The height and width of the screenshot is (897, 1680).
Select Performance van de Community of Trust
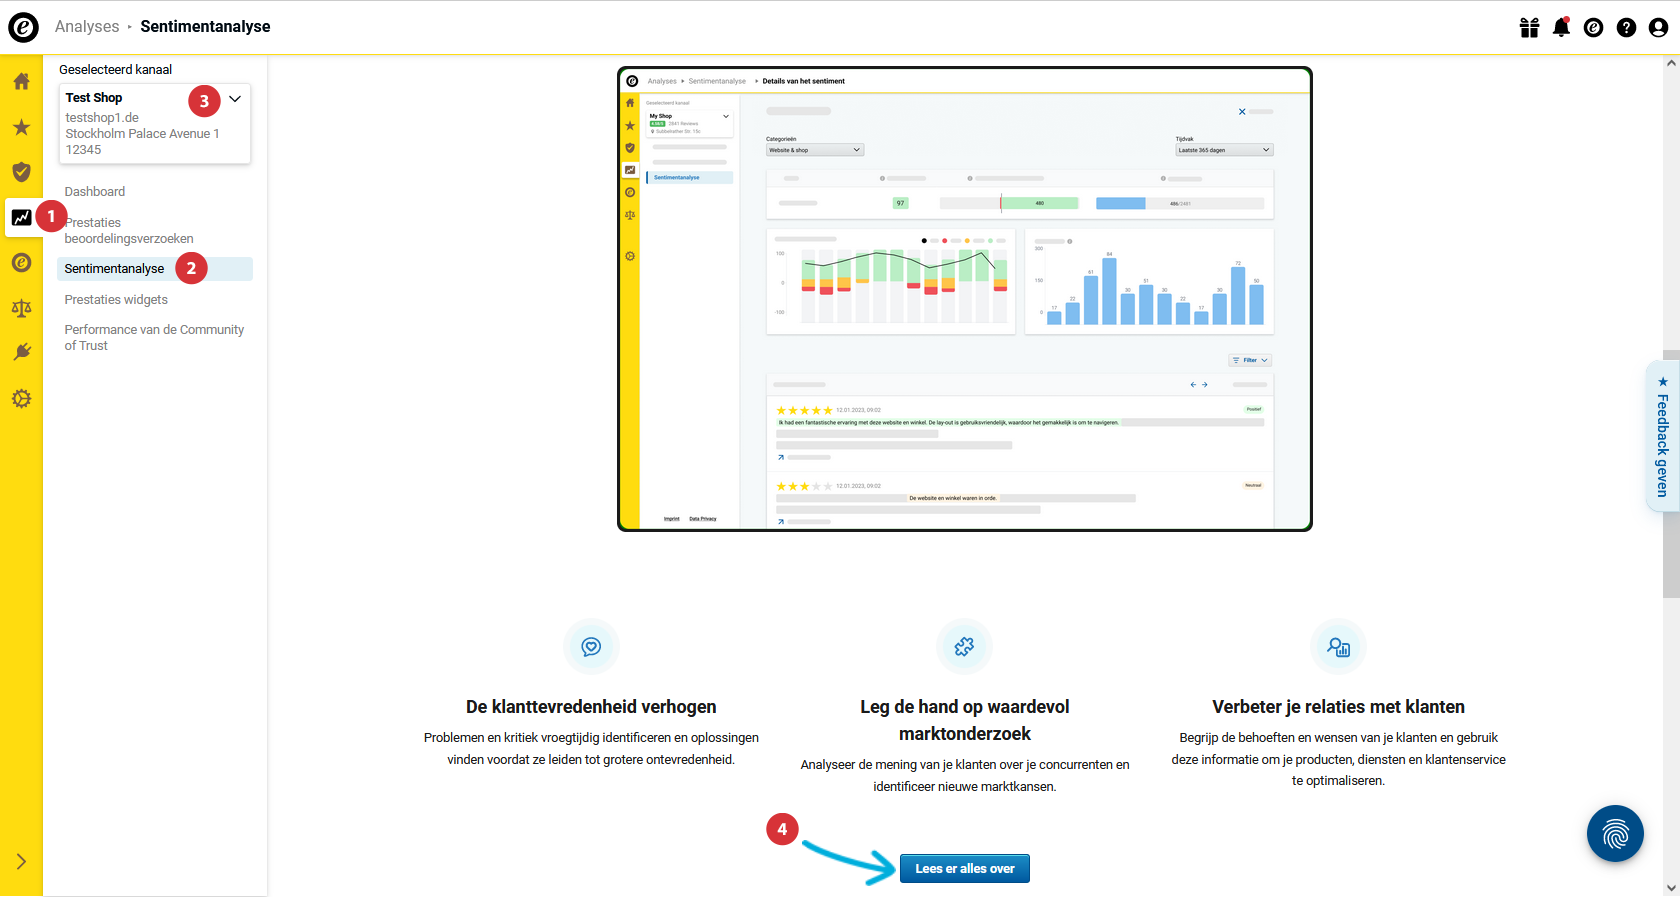[x=154, y=338]
